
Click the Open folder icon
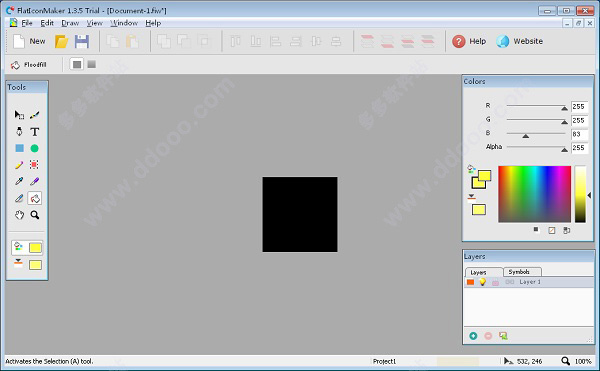[61, 41]
